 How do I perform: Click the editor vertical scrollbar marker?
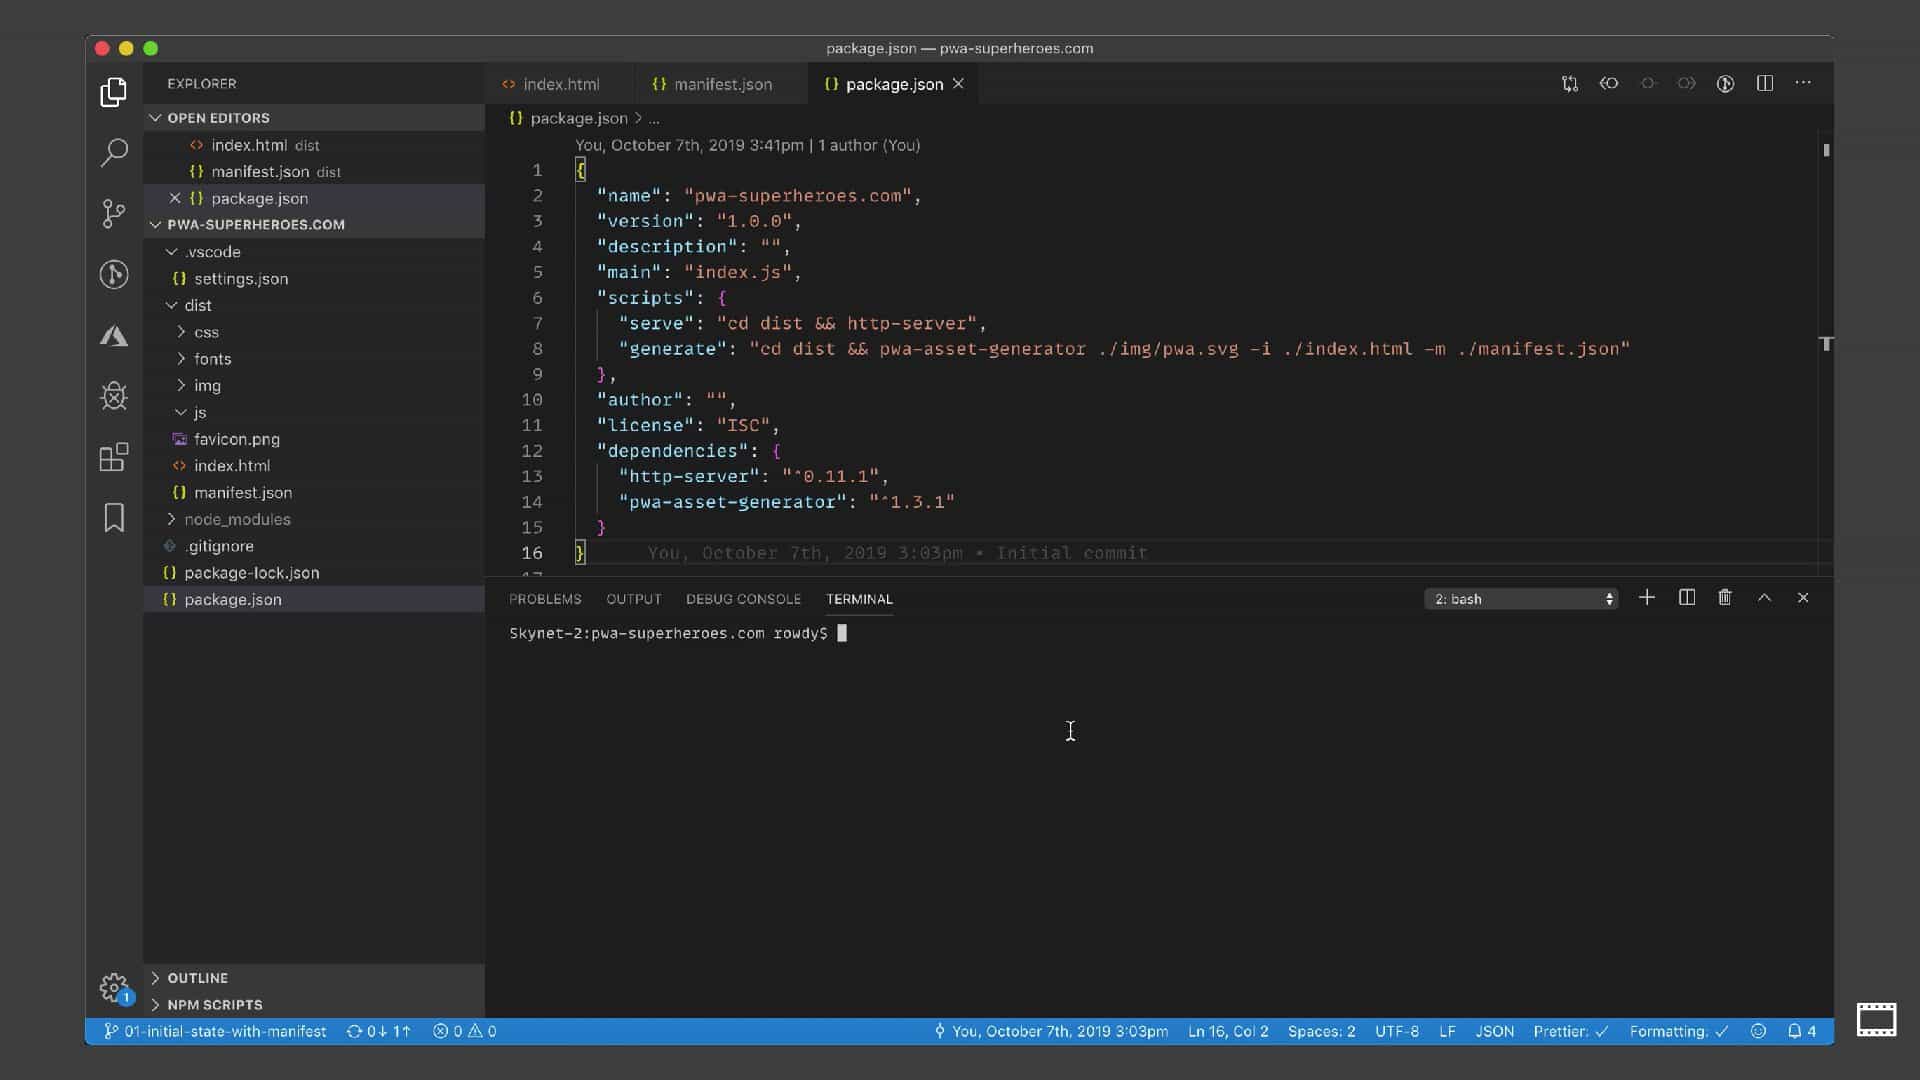(1826, 150)
